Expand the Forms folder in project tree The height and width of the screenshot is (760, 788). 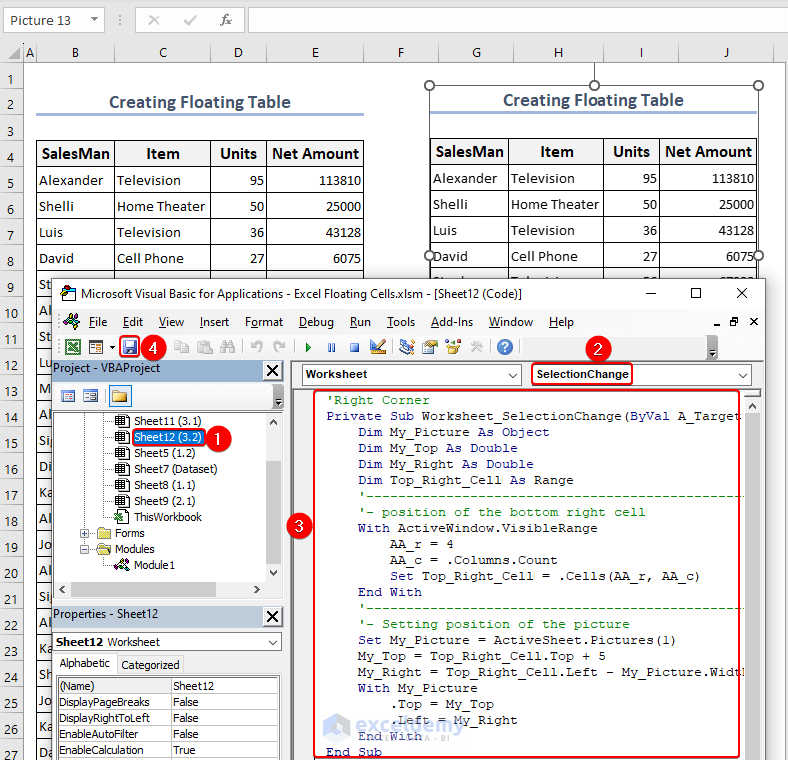click(84, 533)
